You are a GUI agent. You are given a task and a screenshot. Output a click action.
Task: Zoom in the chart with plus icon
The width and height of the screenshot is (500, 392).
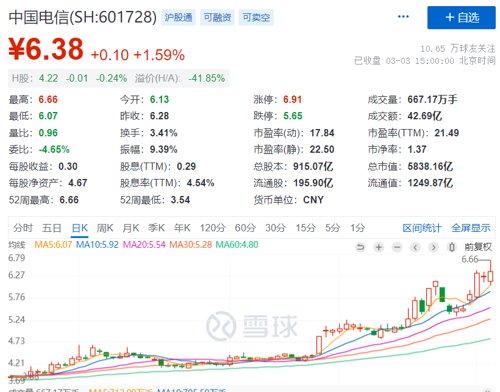[x=379, y=247]
